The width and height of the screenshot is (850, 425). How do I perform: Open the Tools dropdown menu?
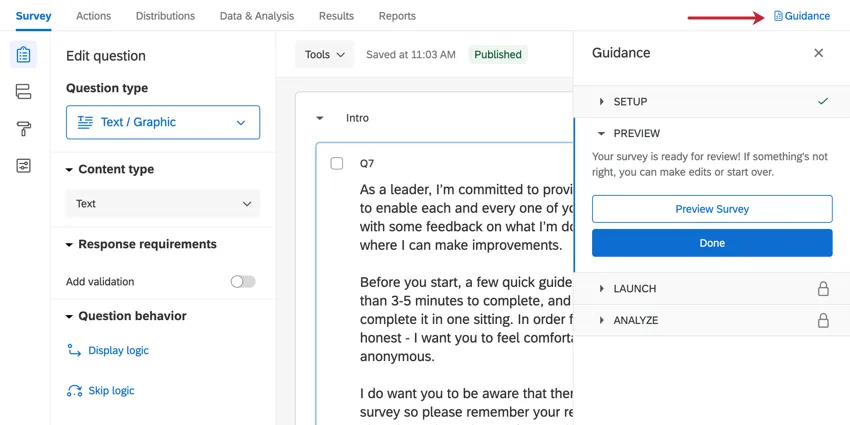tap(325, 55)
